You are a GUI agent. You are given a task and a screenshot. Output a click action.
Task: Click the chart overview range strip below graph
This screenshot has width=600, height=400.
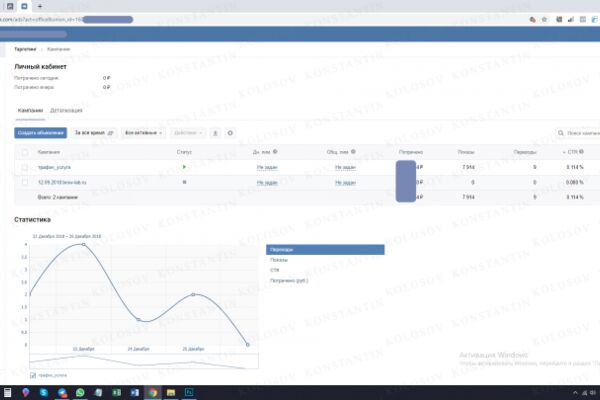click(x=143, y=361)
